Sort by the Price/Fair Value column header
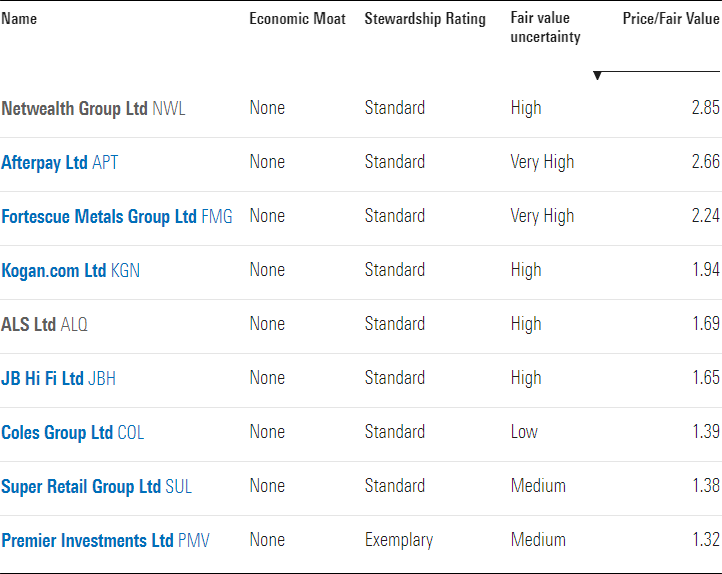This screenshot has width=722, height=574. pyautogui.click(x=671, y=18)
